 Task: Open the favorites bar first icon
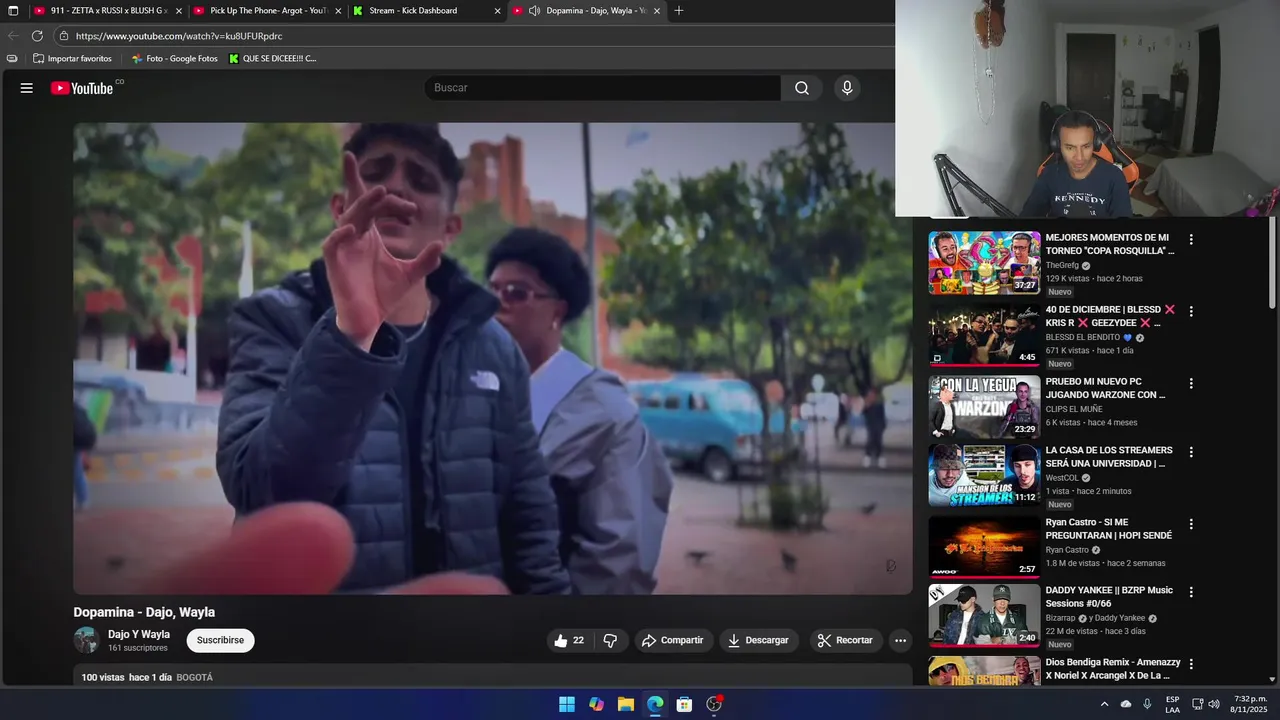pyautogui.click(x=12, y=59)
